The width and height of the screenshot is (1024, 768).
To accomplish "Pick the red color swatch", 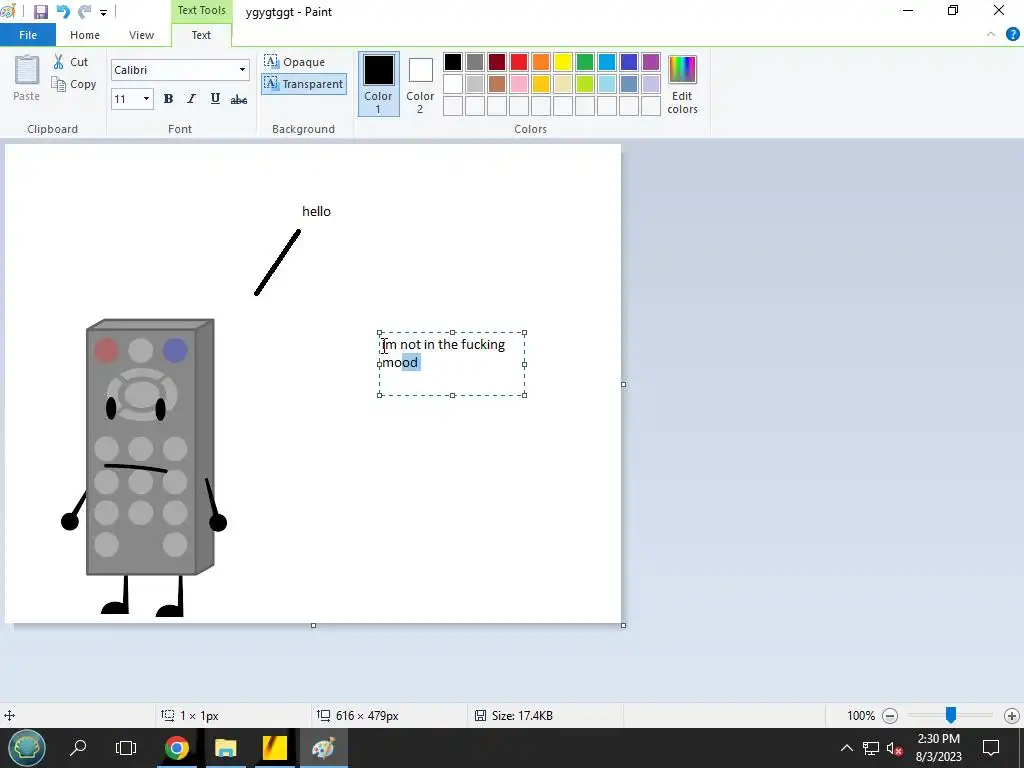I will pyautogui.click(x=519, y=62).
